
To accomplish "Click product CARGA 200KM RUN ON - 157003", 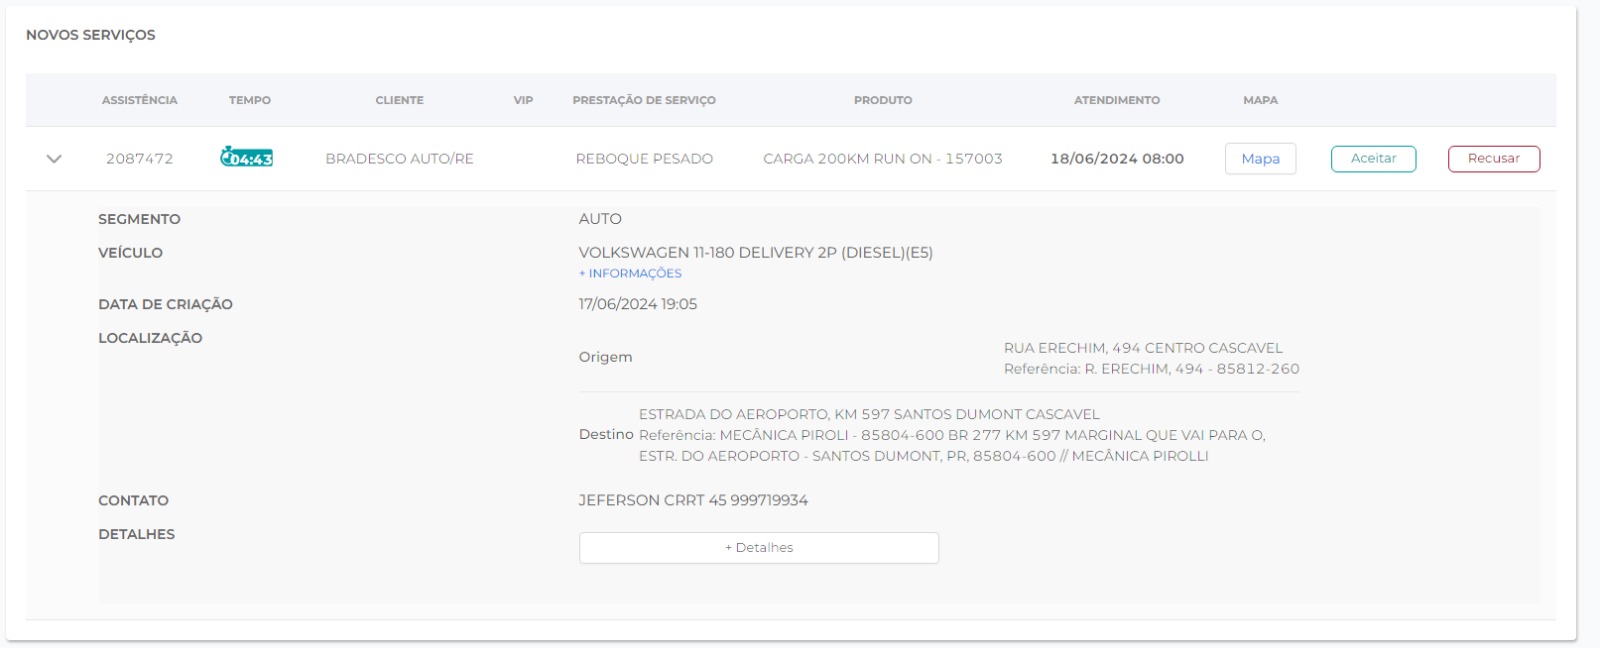I will coord(883,159).
